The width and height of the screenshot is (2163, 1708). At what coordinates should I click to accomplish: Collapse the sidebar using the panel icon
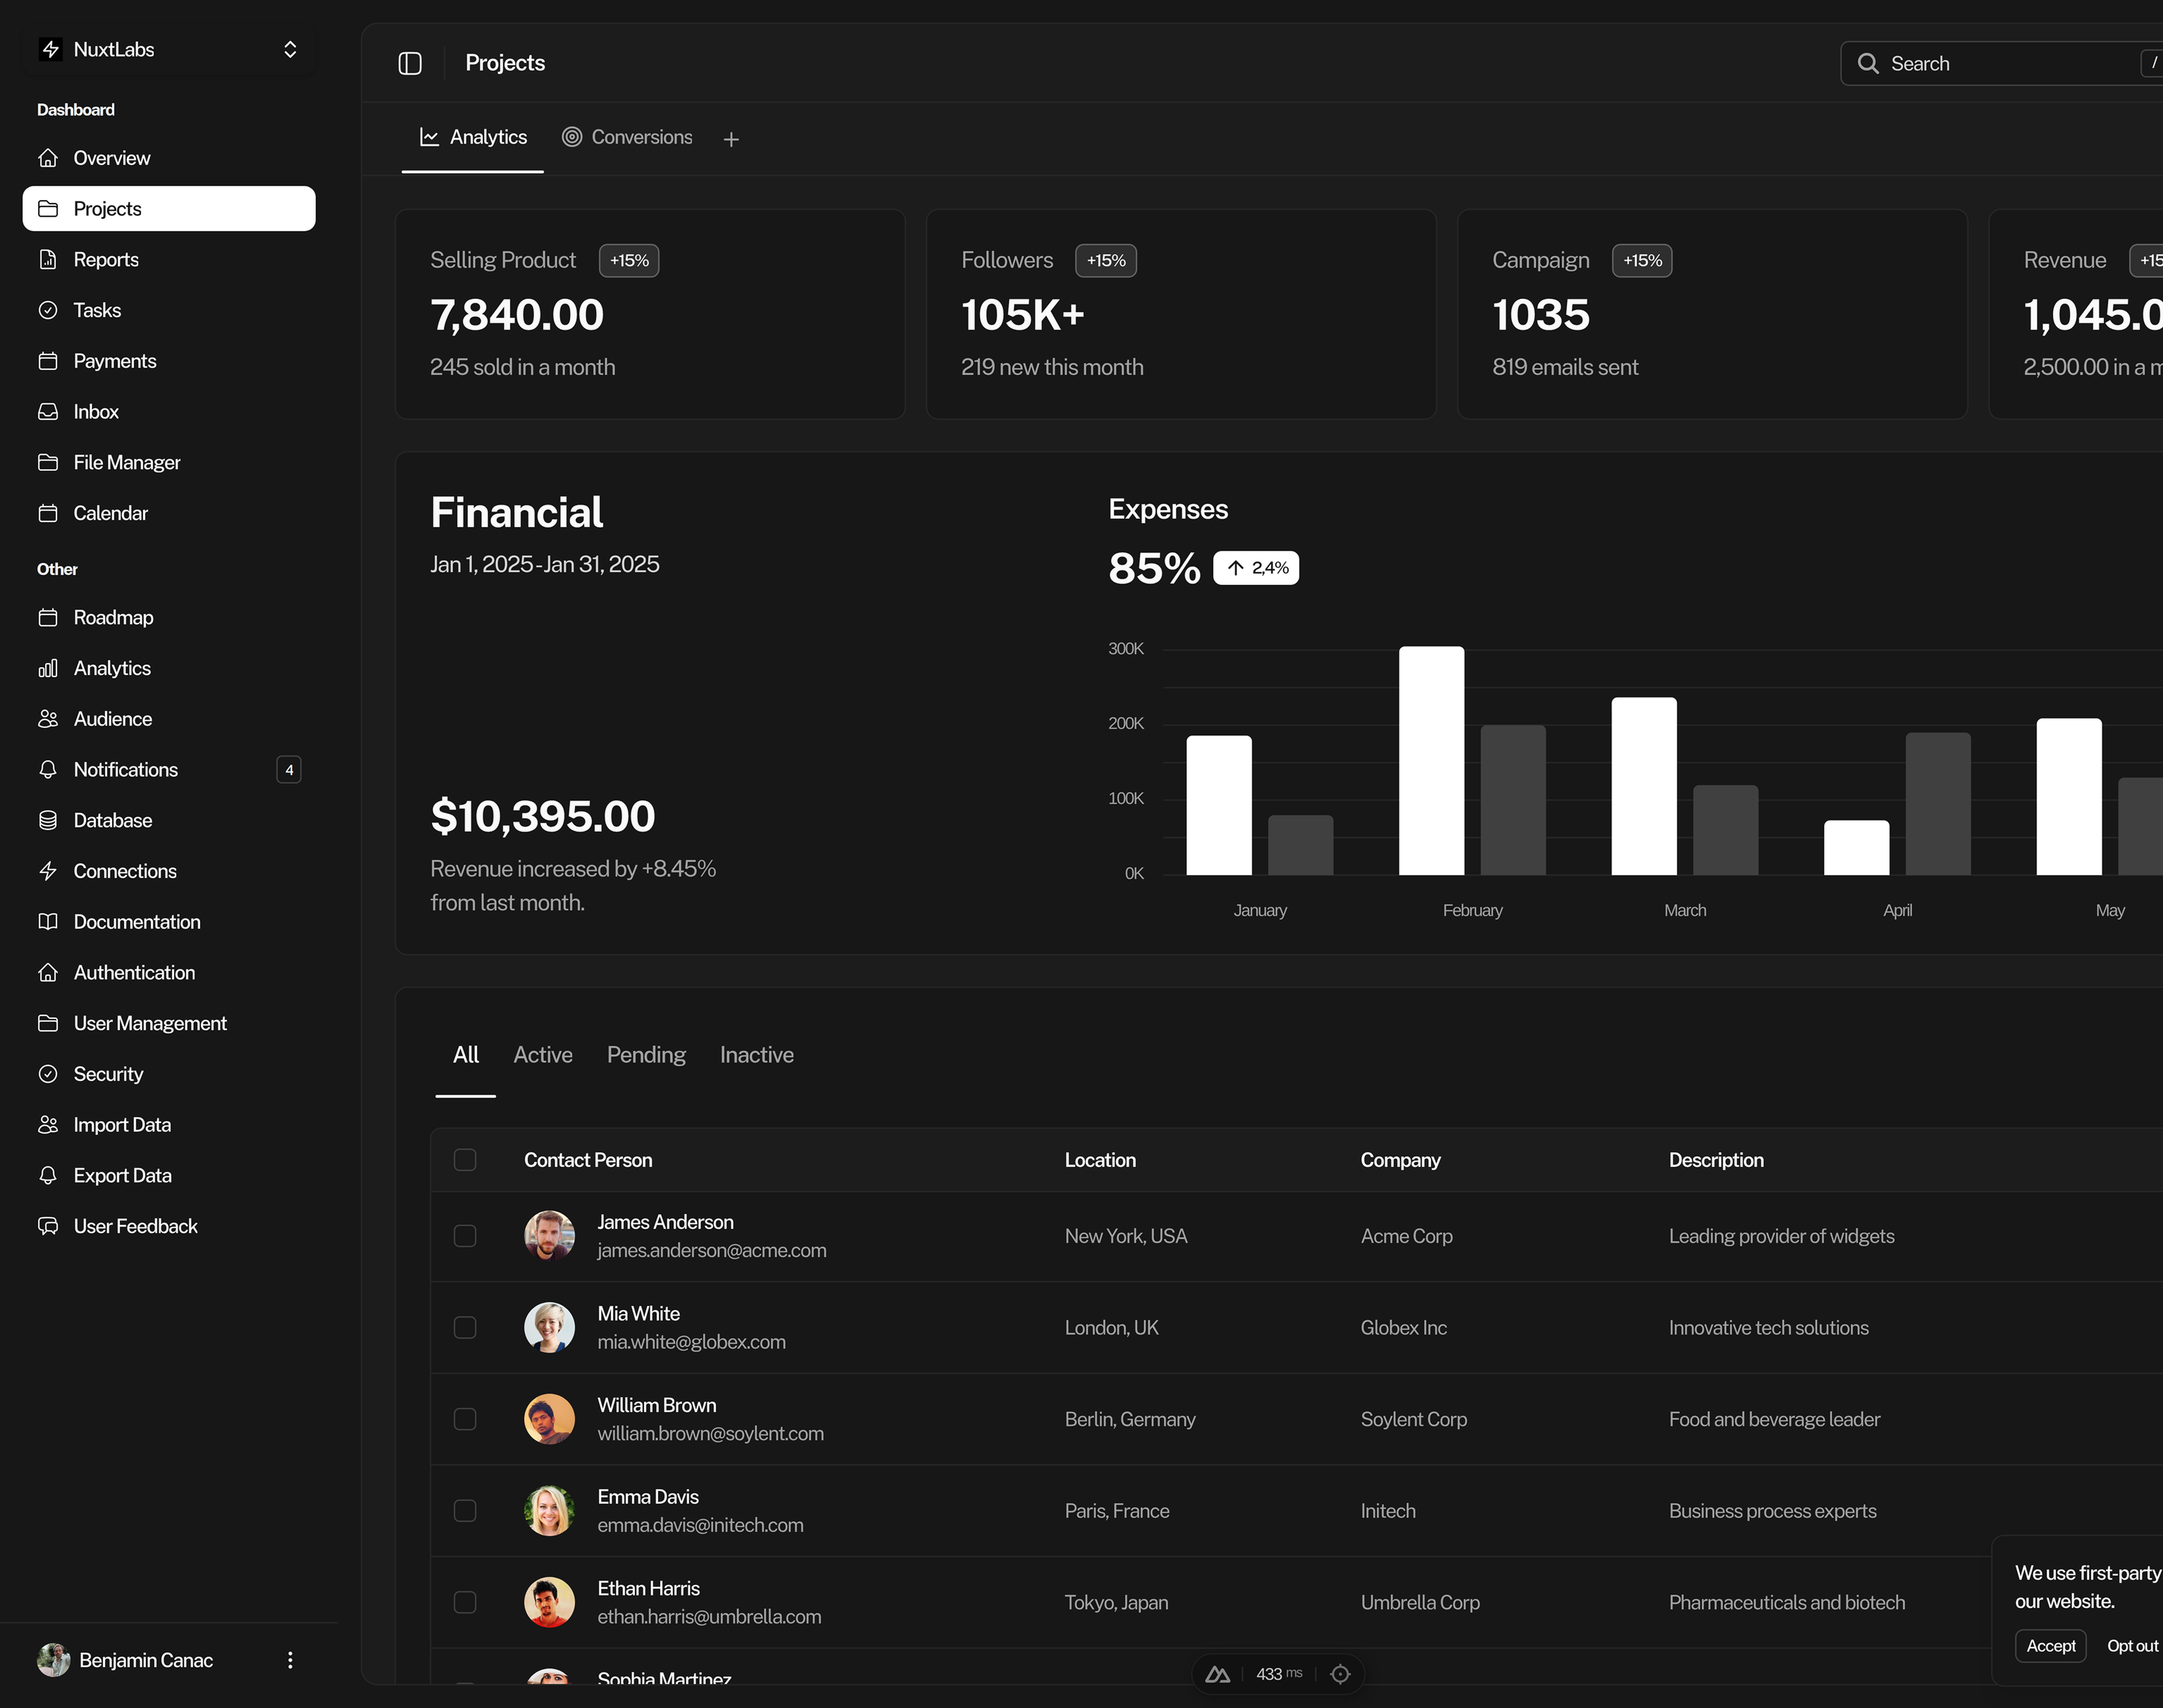pos(410,62)
